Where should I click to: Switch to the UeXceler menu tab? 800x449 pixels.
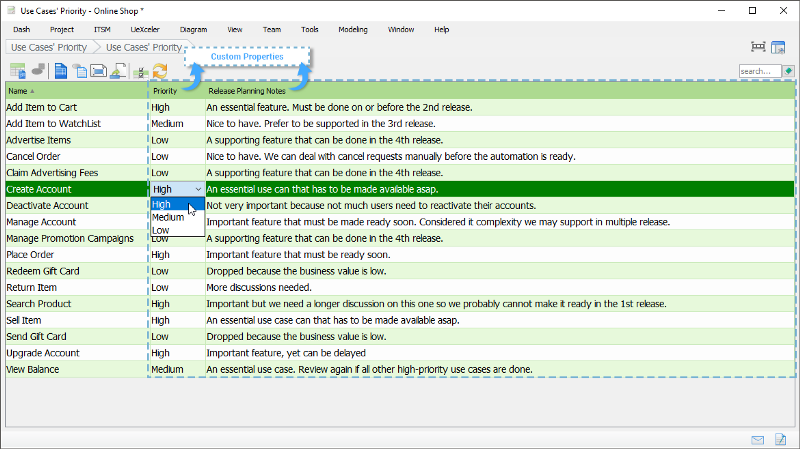pyautogui.click(x=145, y=30)
